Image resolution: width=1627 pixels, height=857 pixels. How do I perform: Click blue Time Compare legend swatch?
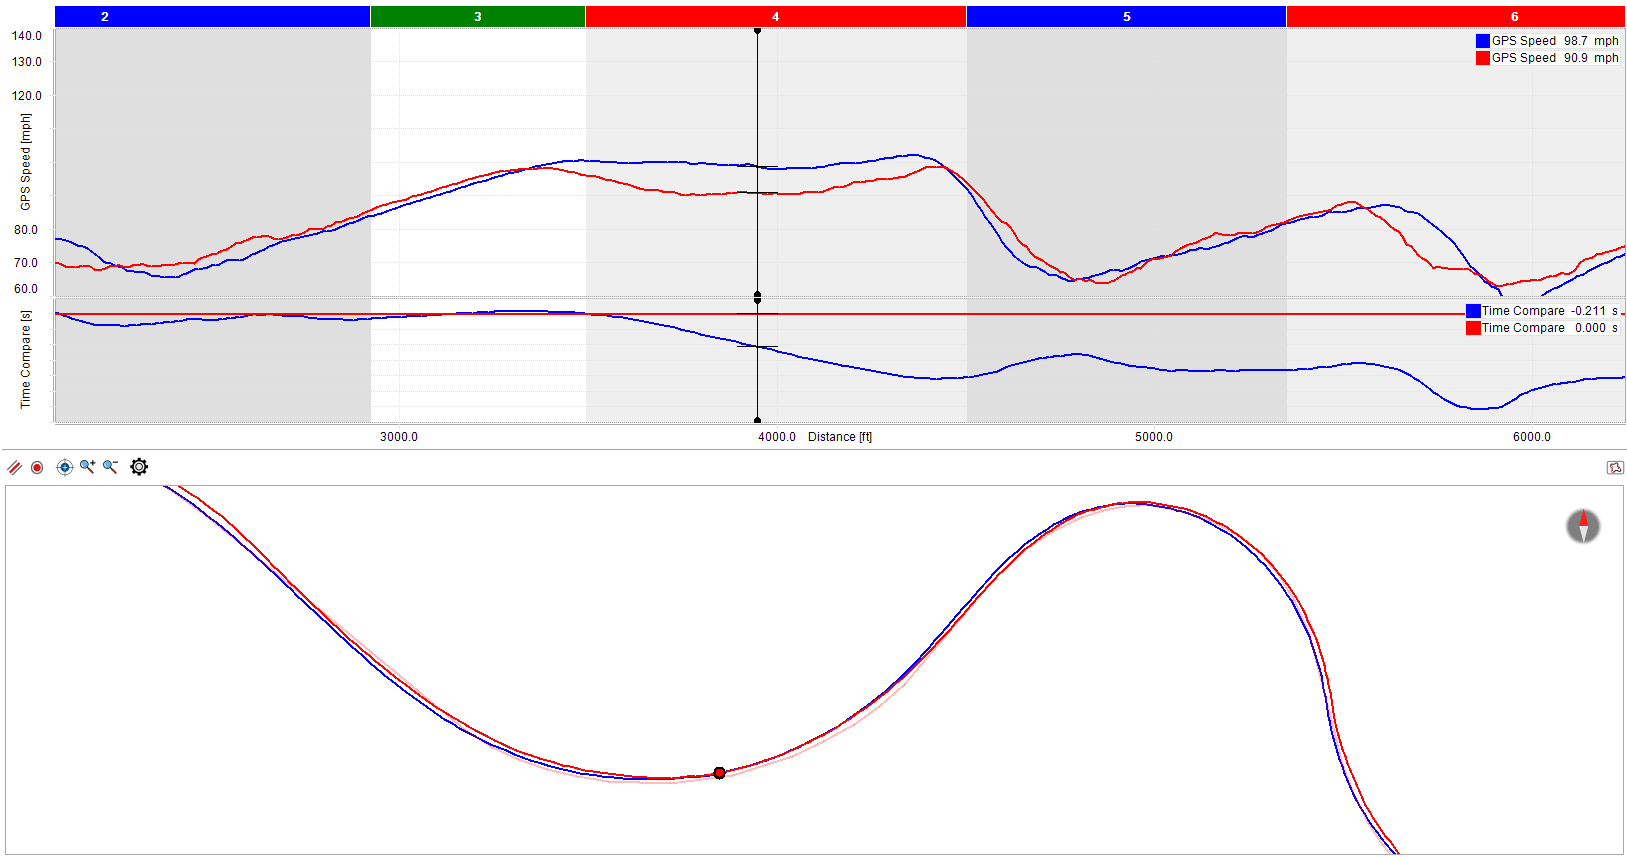(x=1473, y=311)
